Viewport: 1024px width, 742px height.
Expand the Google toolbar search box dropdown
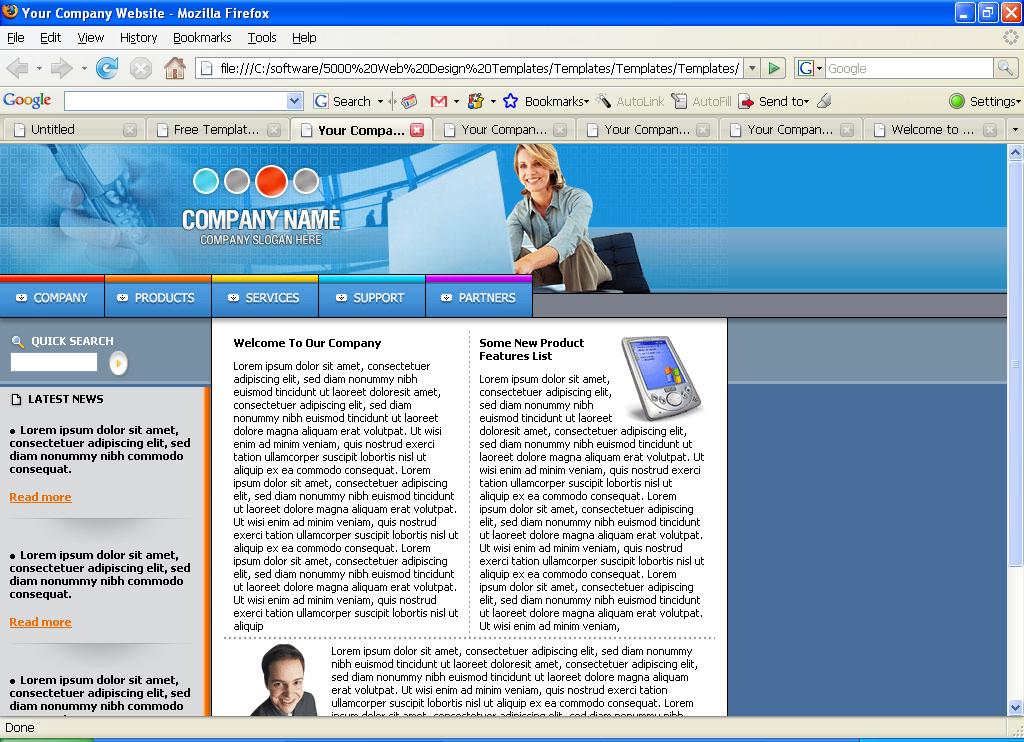pos(295,101)
